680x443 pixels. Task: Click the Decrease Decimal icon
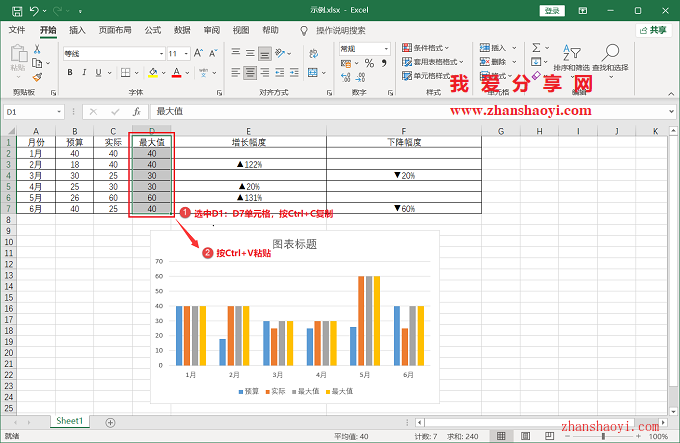click(360, 77)
